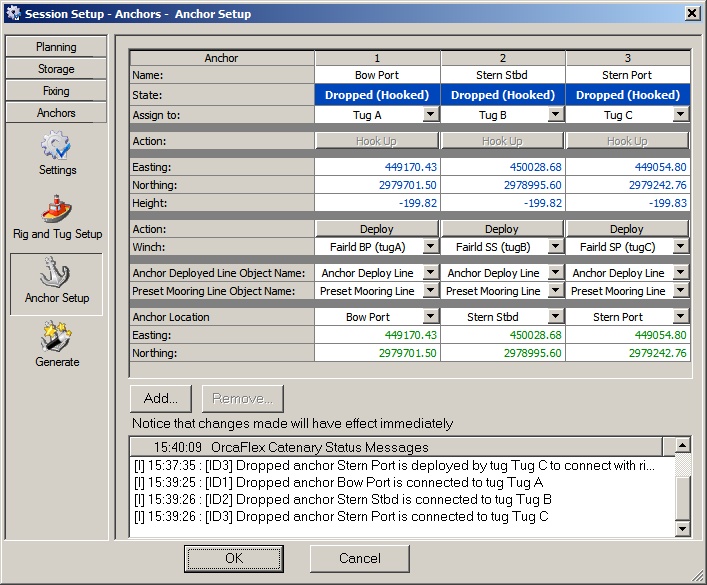Viewport: 707px width, 585px height.
Task: Edit the Easting value for anchor 1
Action: point(377,167)
